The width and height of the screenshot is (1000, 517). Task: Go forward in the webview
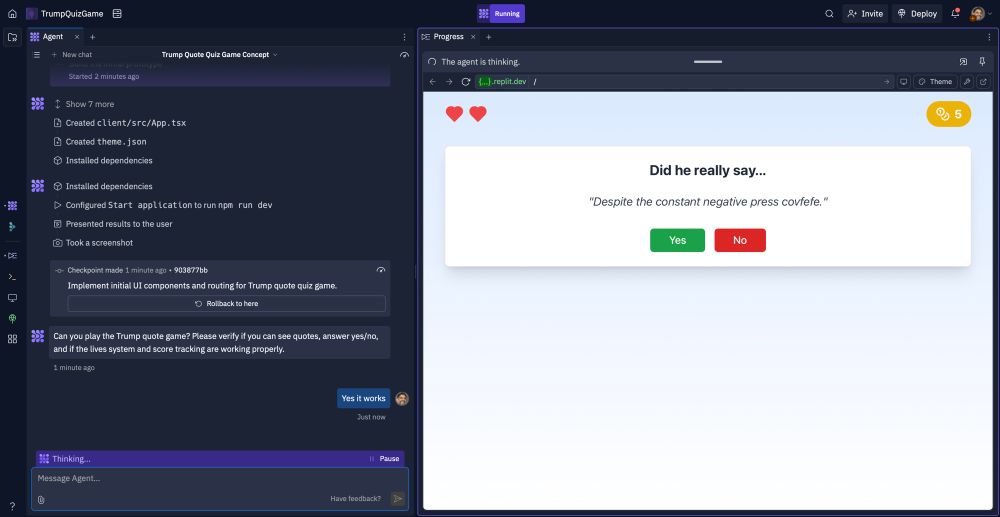coord(449,82)
